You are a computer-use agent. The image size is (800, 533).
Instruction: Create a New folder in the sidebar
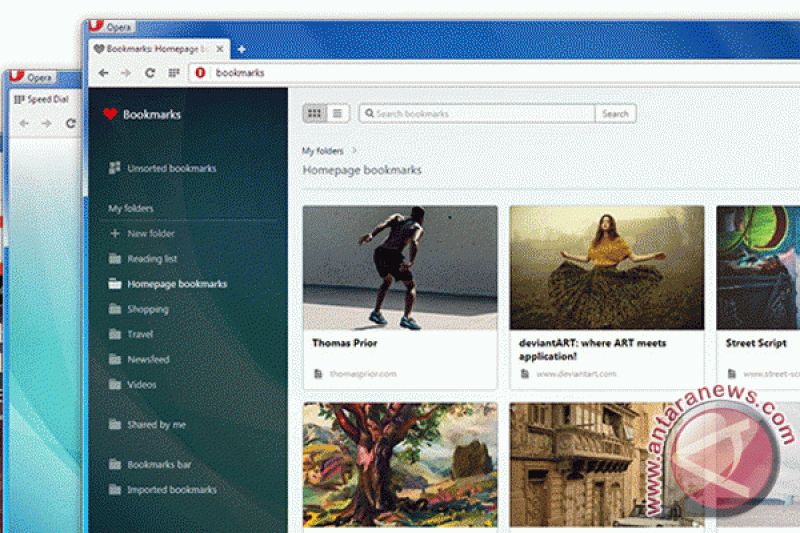point(150,234)
